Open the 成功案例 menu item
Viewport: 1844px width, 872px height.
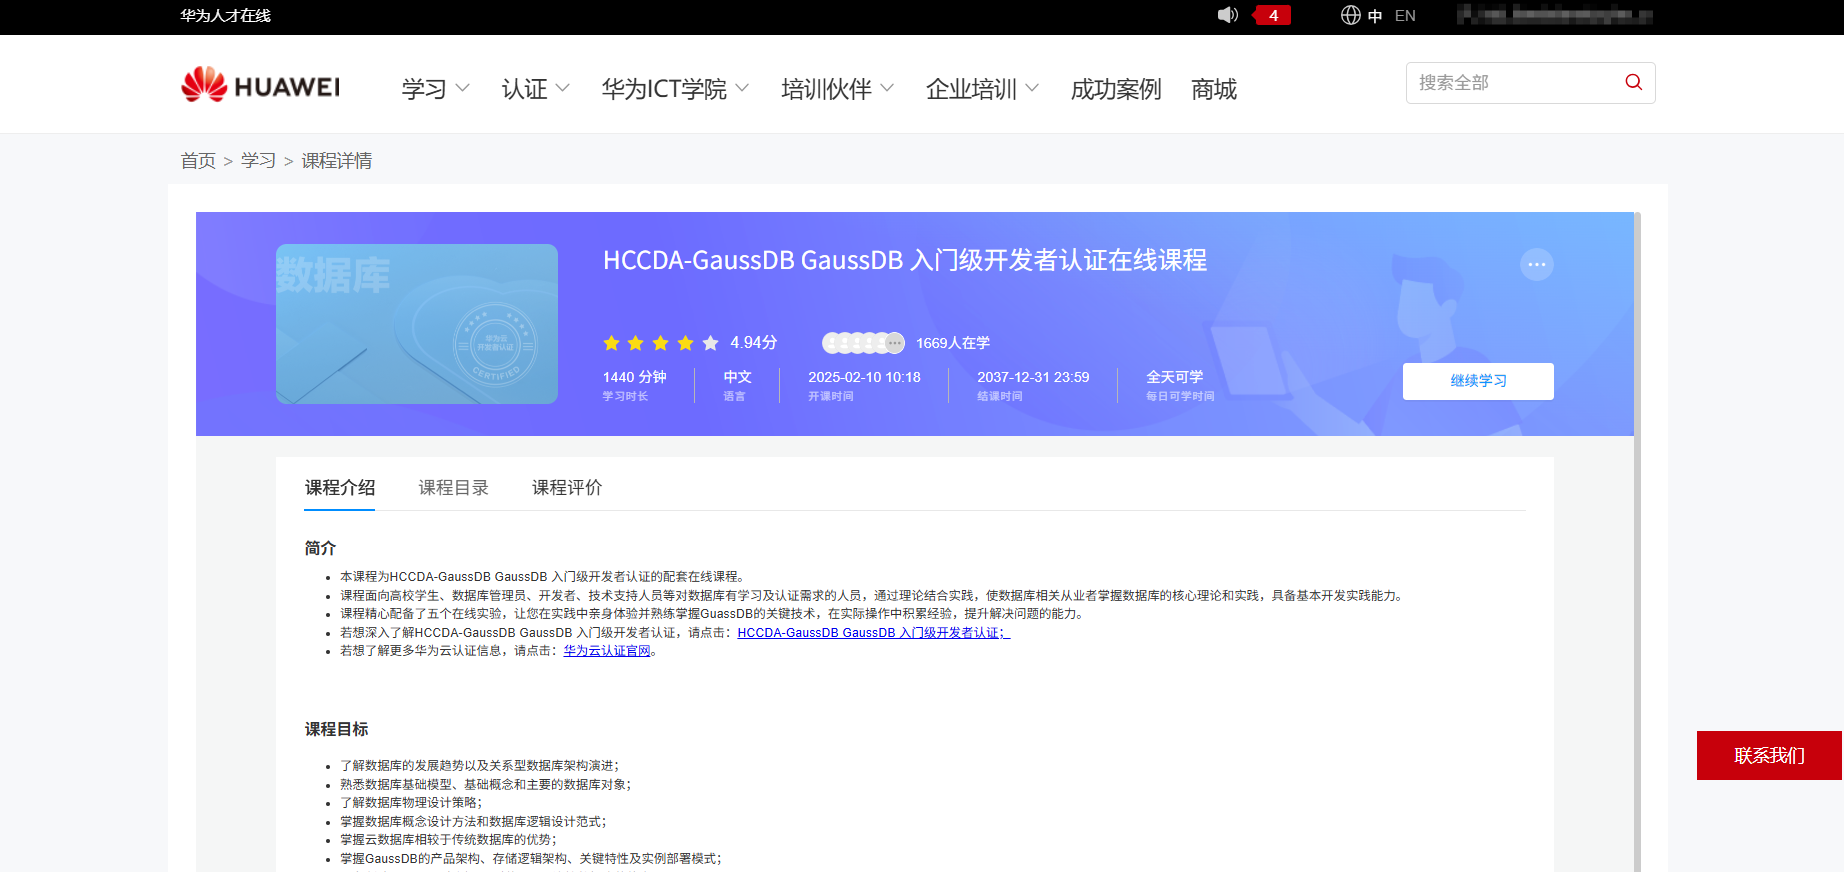[1116, 89]
